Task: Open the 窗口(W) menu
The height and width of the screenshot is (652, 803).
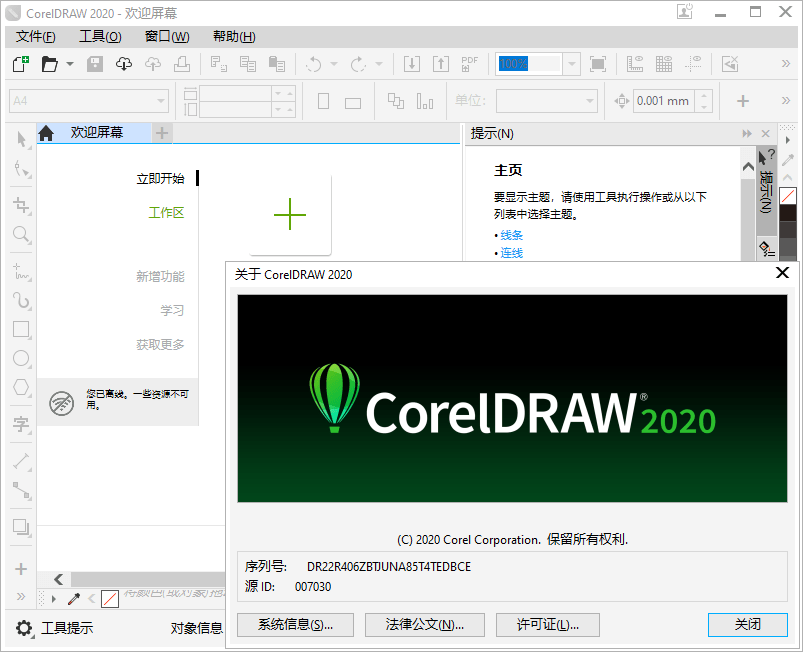Action: coord(167,37)
